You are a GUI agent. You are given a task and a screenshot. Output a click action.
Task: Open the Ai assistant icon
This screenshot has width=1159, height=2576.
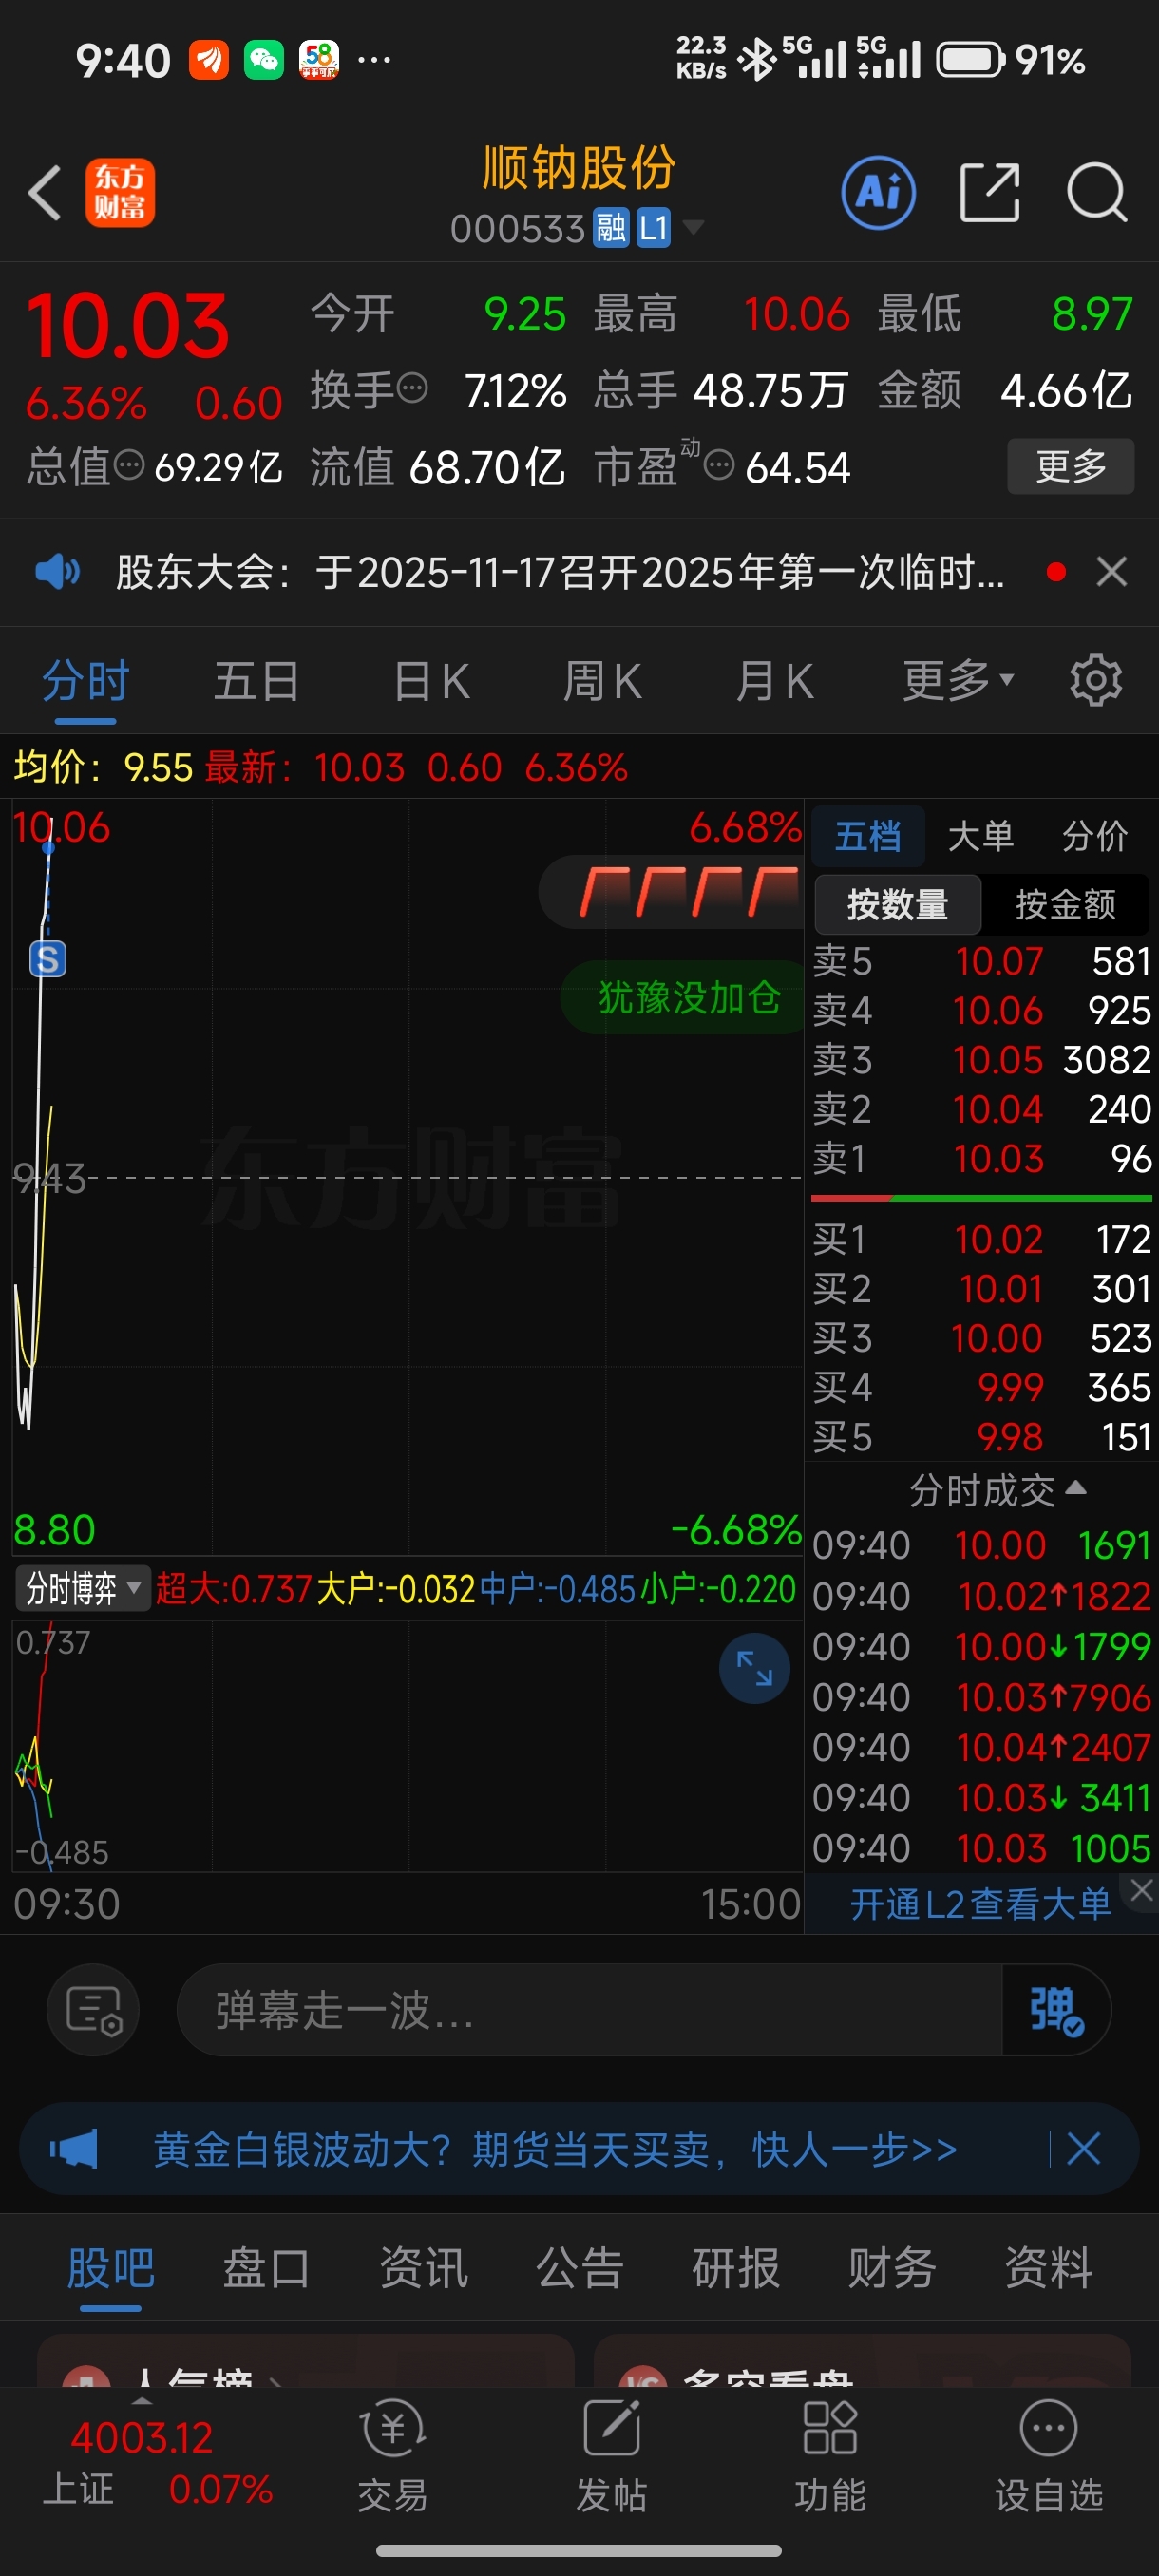(x=878, y=192)
